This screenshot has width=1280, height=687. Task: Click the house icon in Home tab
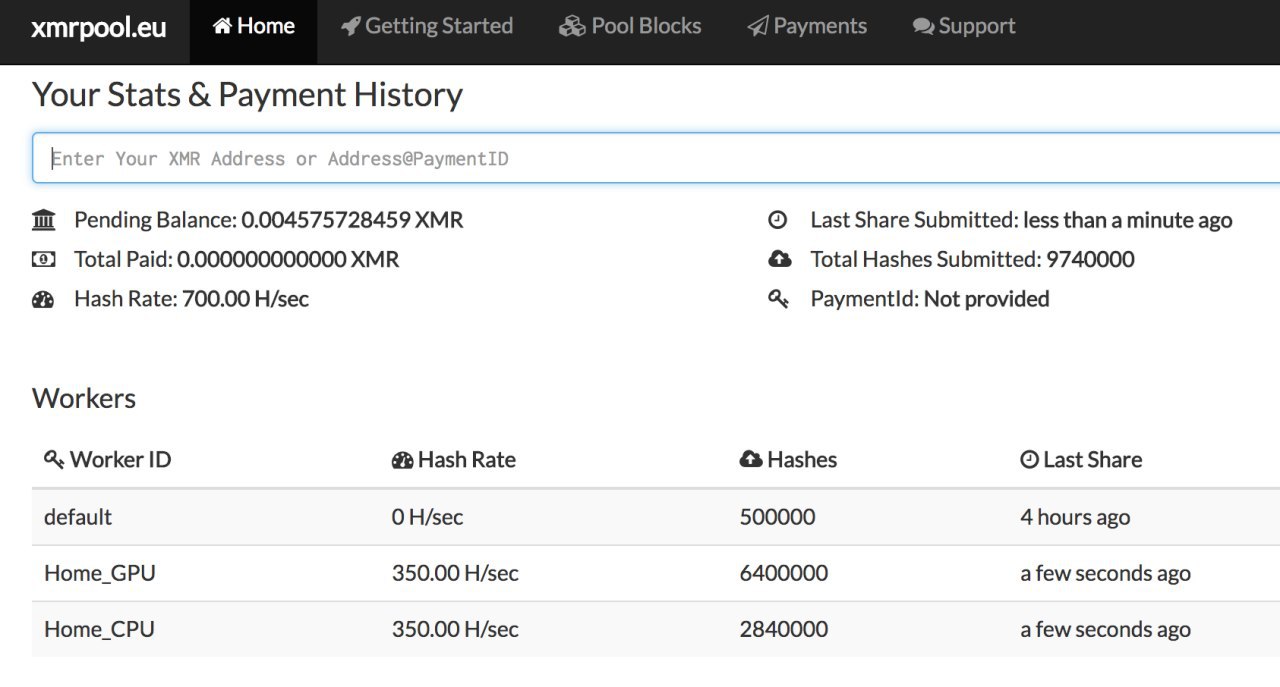pos(222,27)
